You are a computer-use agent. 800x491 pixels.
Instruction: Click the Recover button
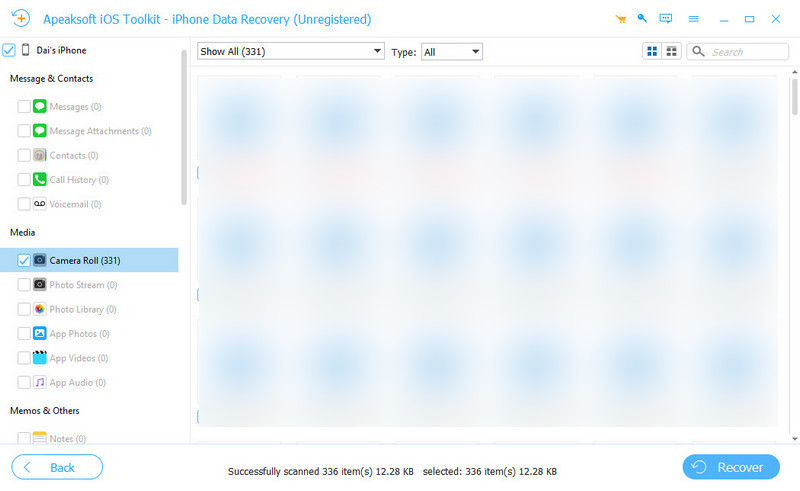731,467
